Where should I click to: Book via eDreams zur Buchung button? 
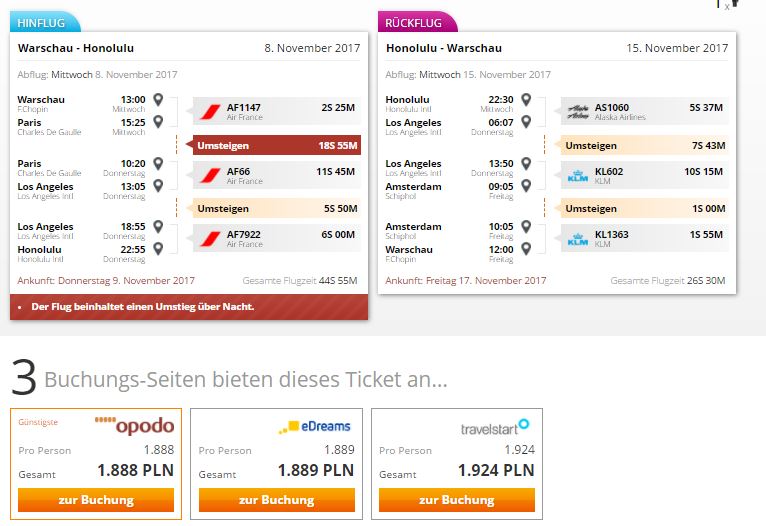277,500
